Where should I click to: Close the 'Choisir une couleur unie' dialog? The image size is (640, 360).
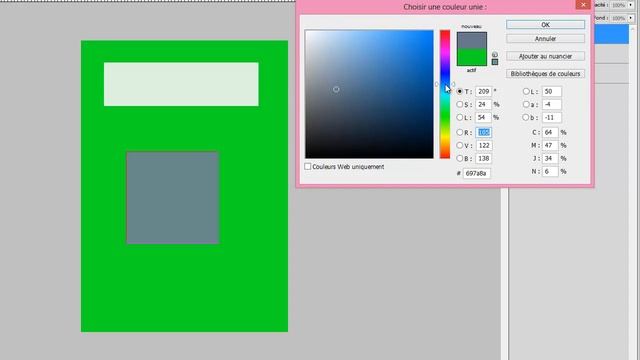[583, 4]
